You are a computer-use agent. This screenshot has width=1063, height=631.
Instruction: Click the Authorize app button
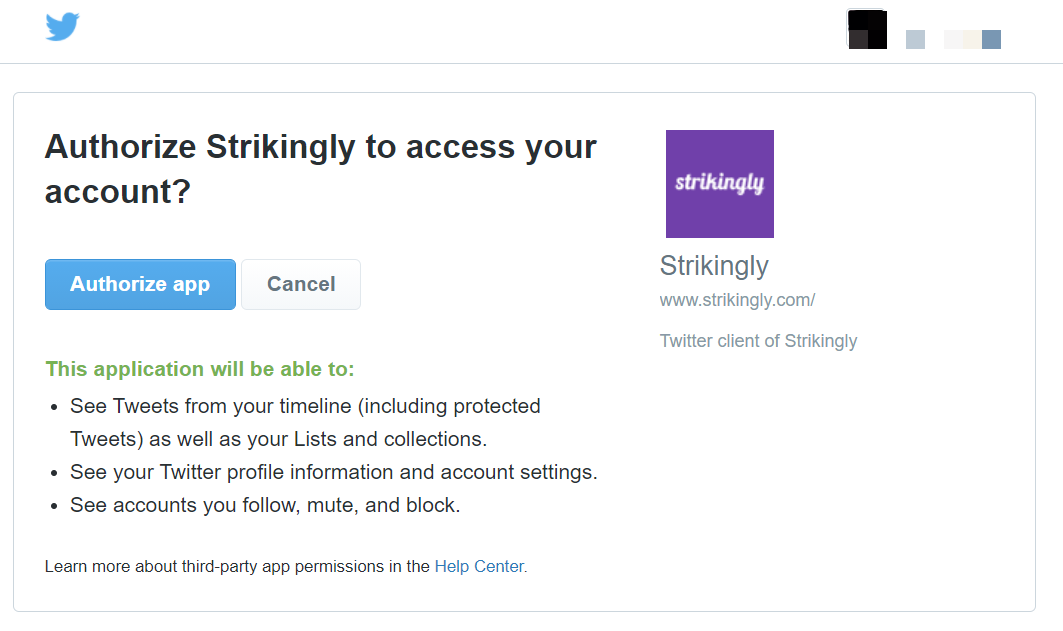pos(140,285)
